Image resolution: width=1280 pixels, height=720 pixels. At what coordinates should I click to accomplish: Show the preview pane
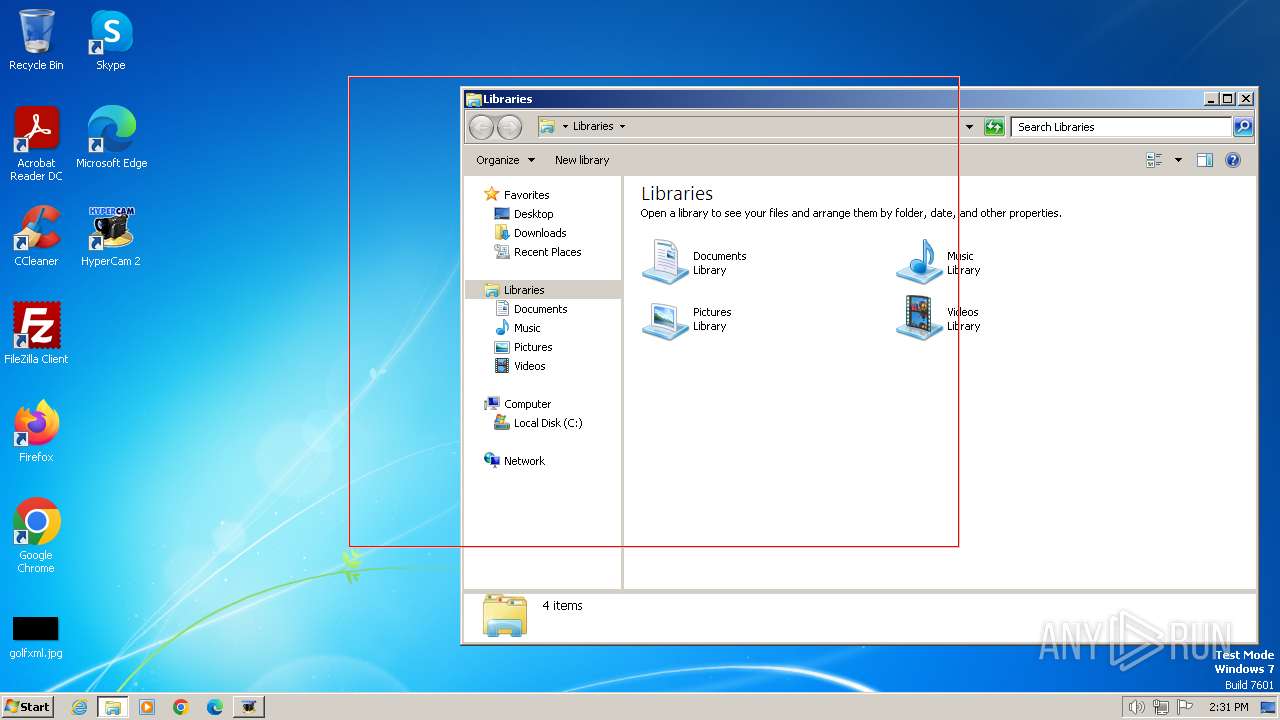pyautogui.click(x=1205, y=160)
